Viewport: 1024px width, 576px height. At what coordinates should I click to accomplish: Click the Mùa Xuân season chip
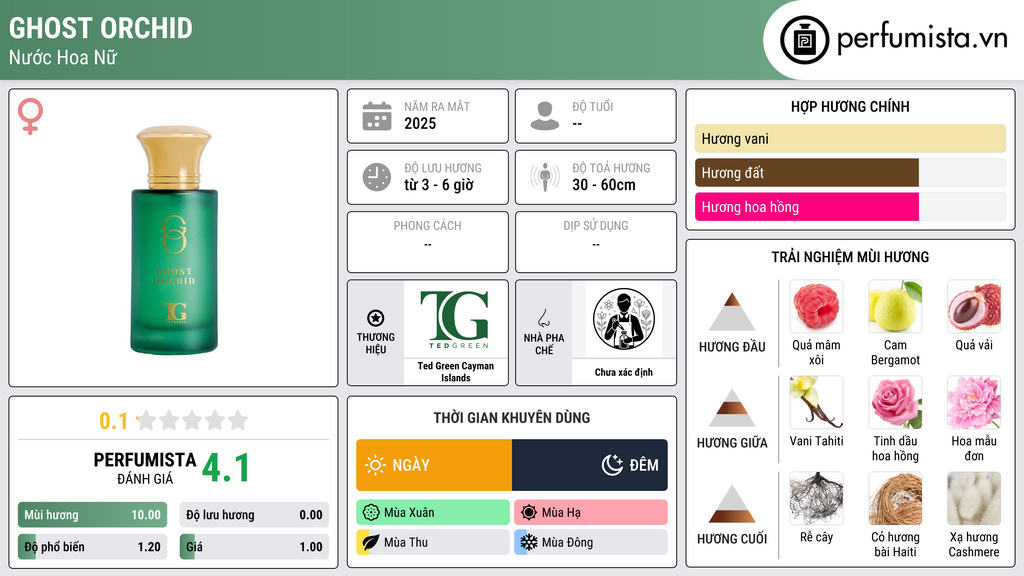pyautogui.click(x=433, y=513)
